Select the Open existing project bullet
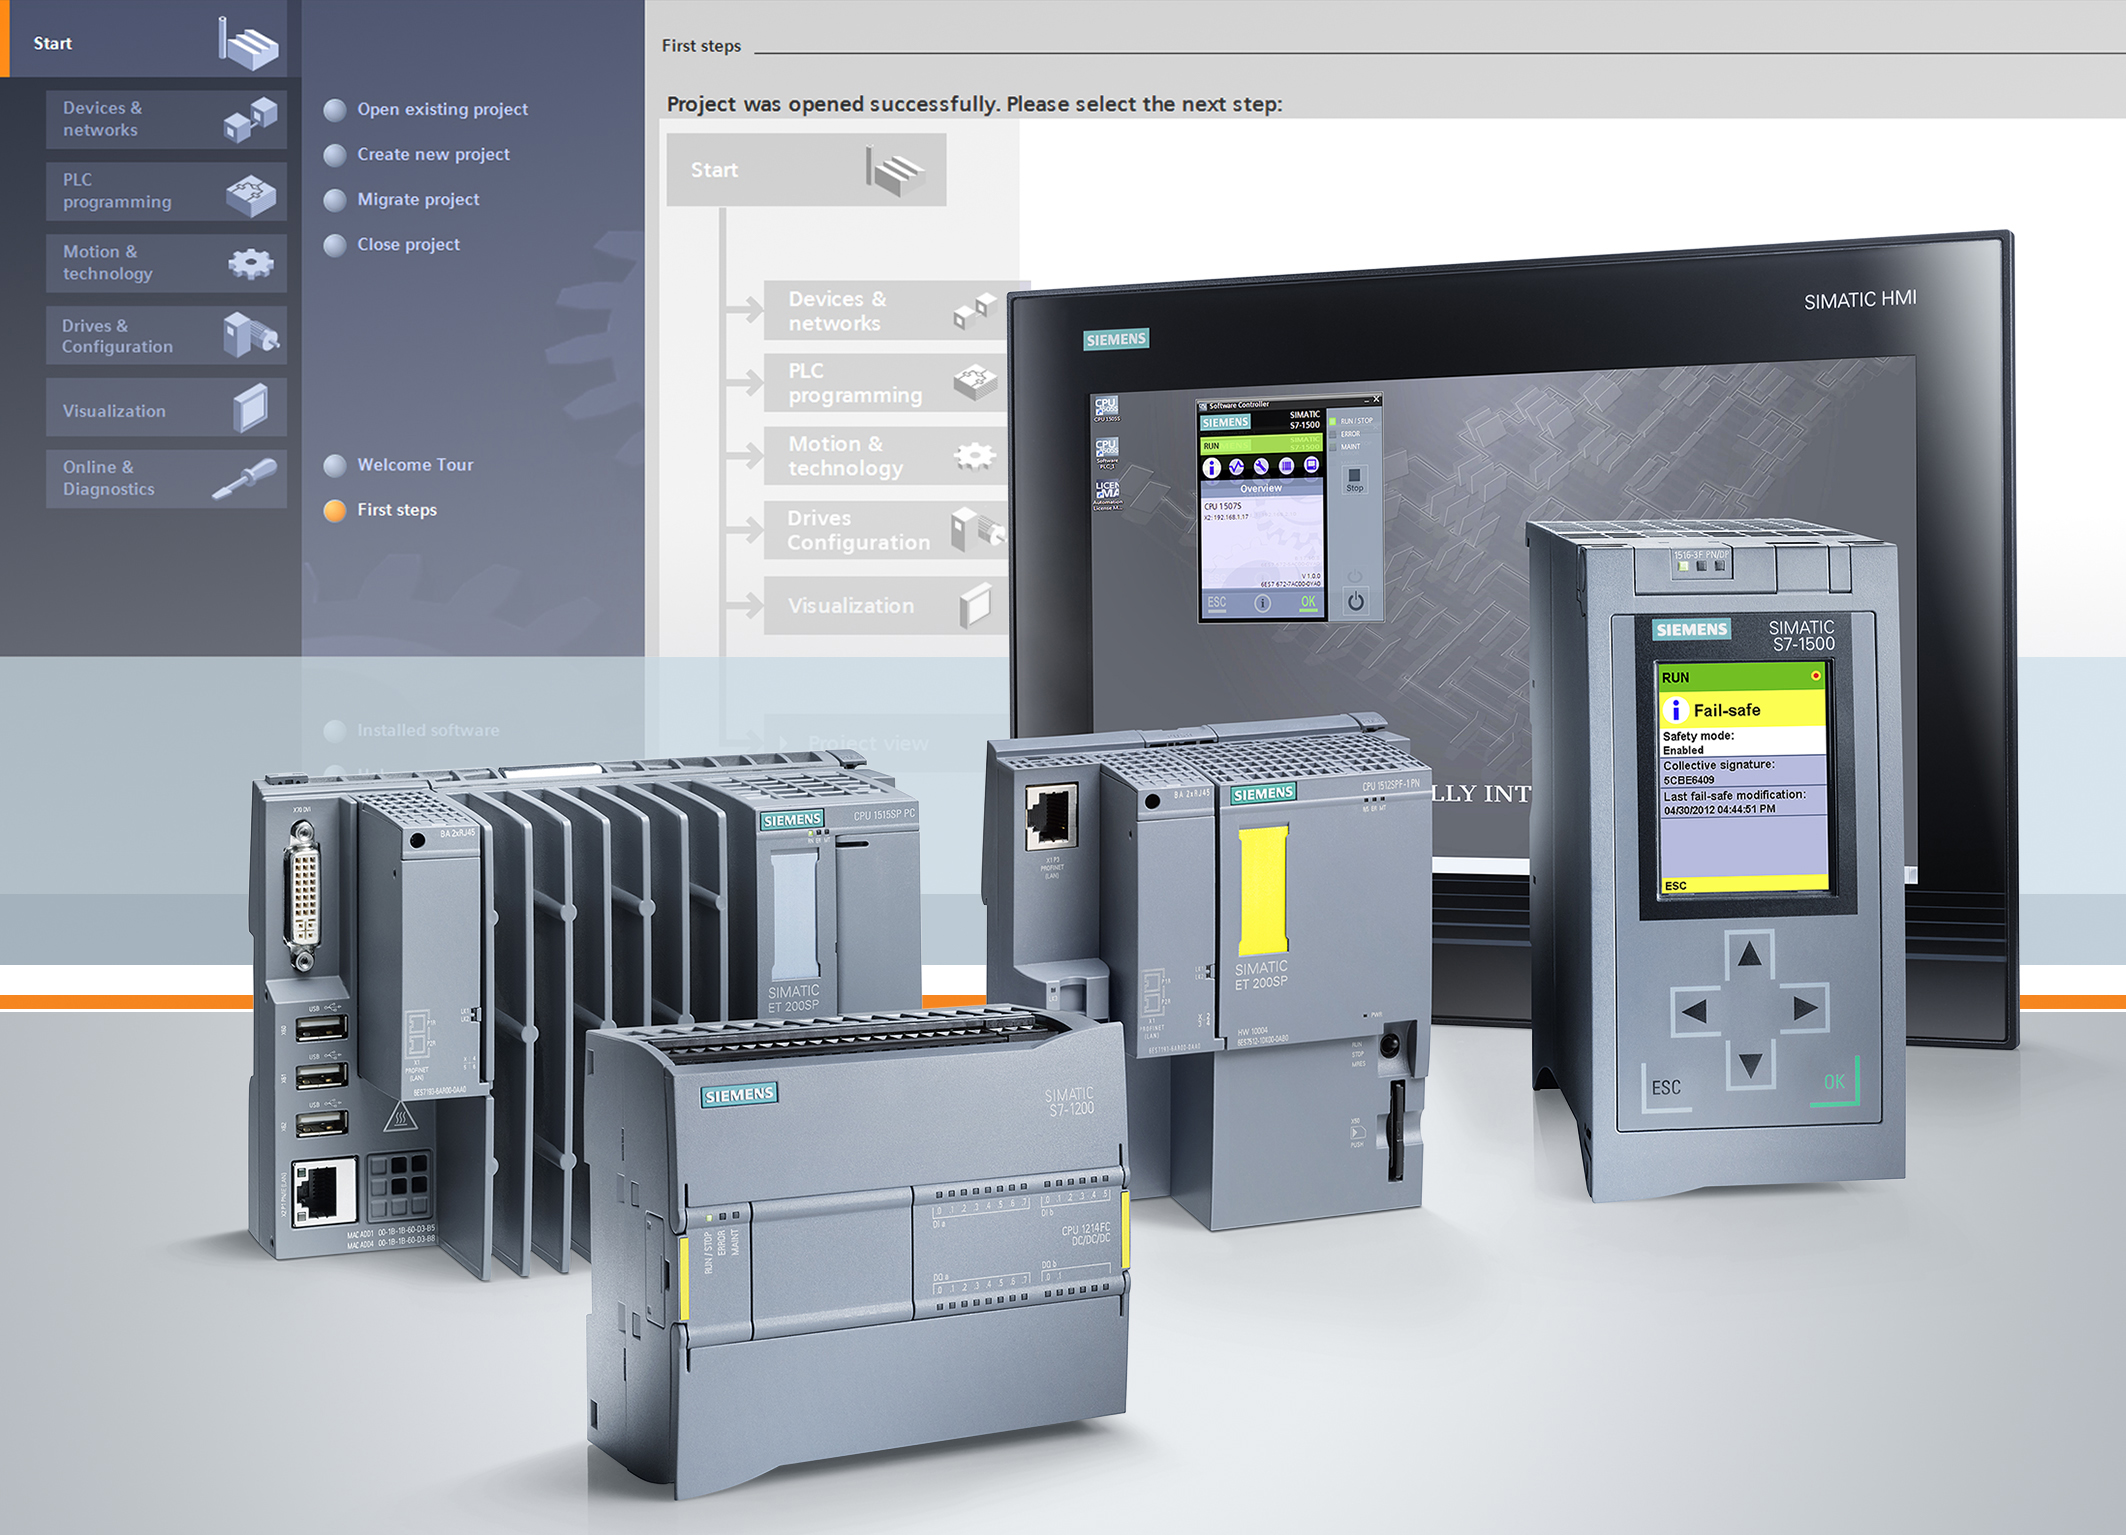Screen dimensions: 2126x1535 coord(335,110)
